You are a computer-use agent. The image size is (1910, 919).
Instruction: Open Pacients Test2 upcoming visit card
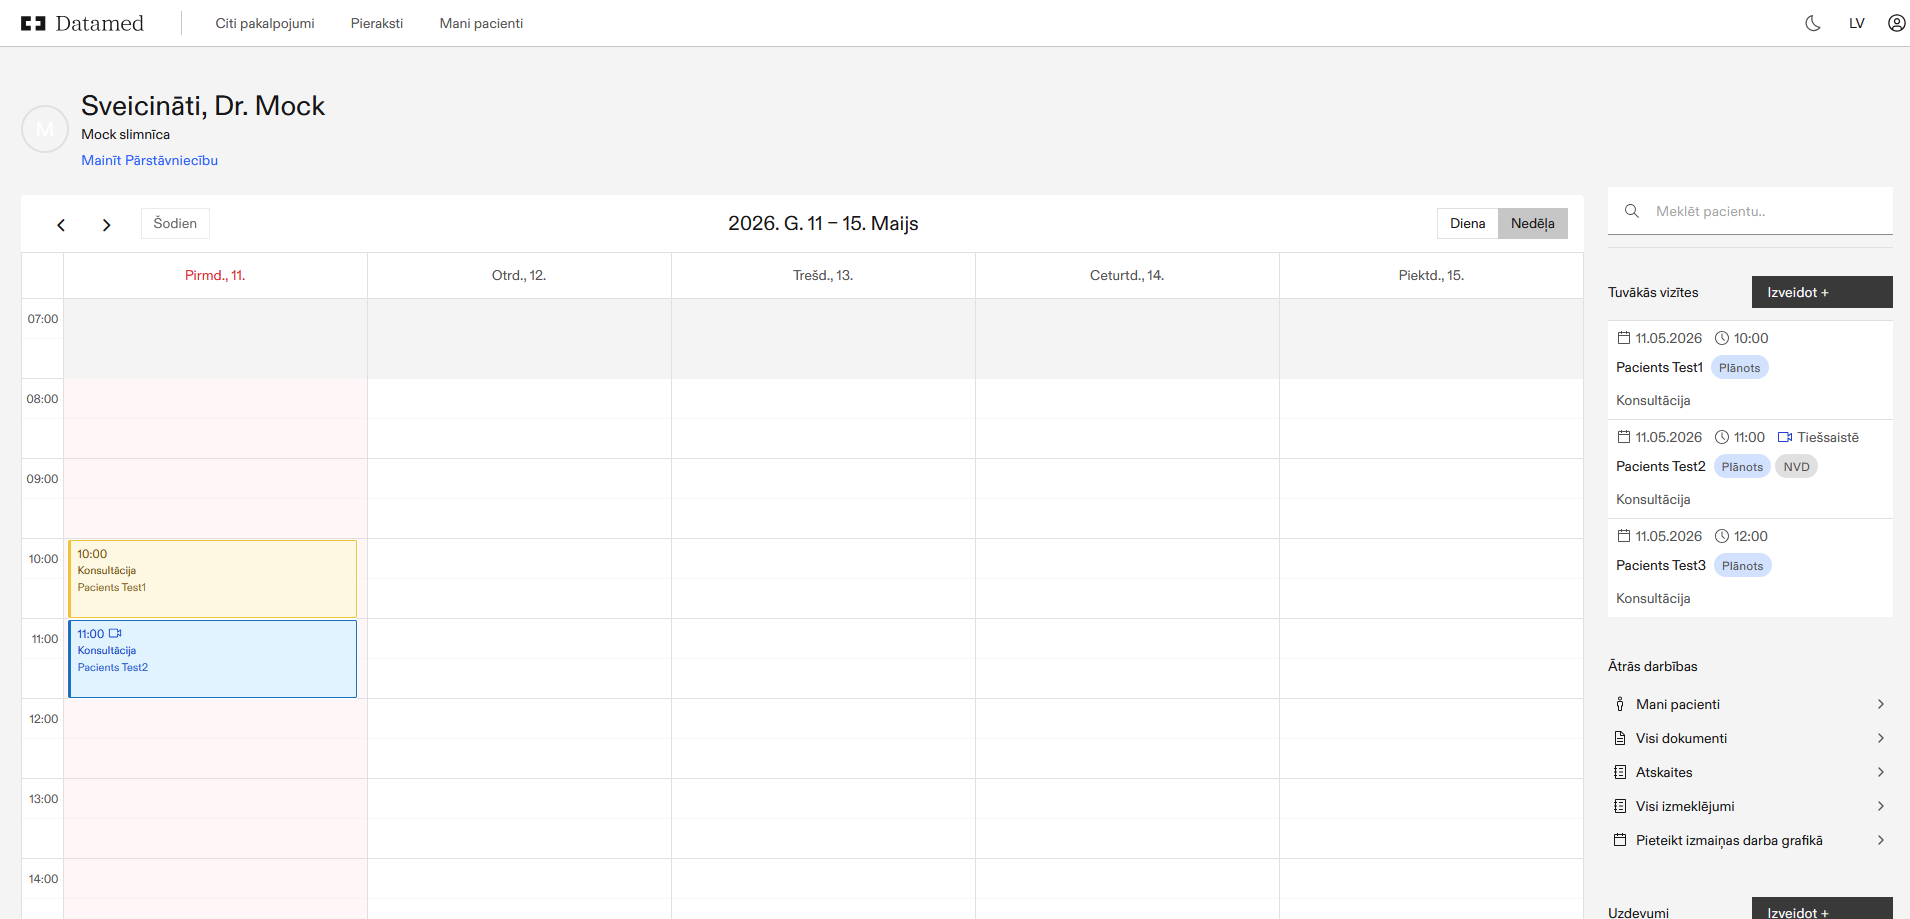pyautogui.click(x=1750, y=468)
